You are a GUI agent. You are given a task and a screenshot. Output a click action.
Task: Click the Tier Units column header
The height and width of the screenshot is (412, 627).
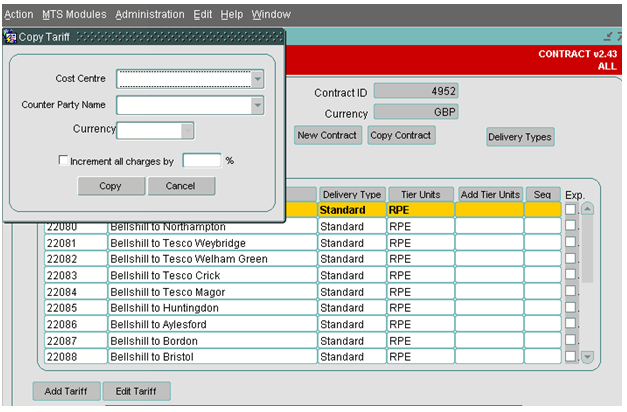[x=421, y=194]
